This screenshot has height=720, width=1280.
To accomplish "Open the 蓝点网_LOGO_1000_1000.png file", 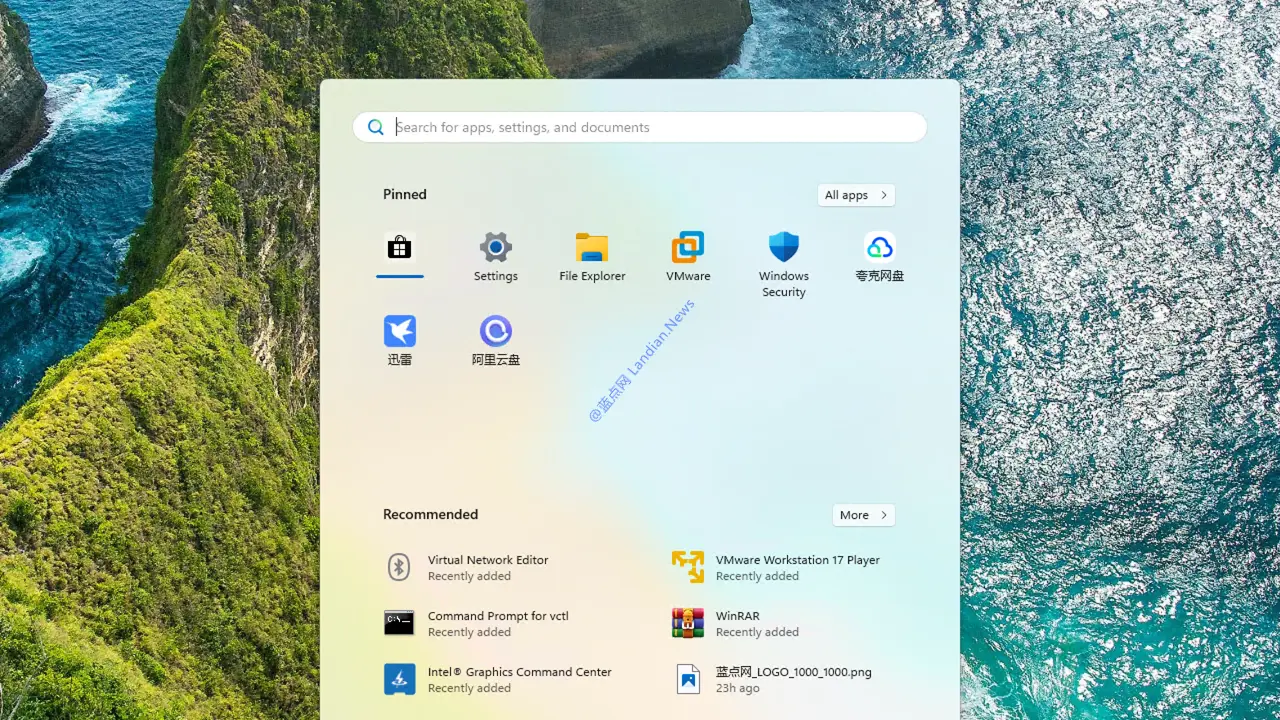I will click(x=793, y=679).
